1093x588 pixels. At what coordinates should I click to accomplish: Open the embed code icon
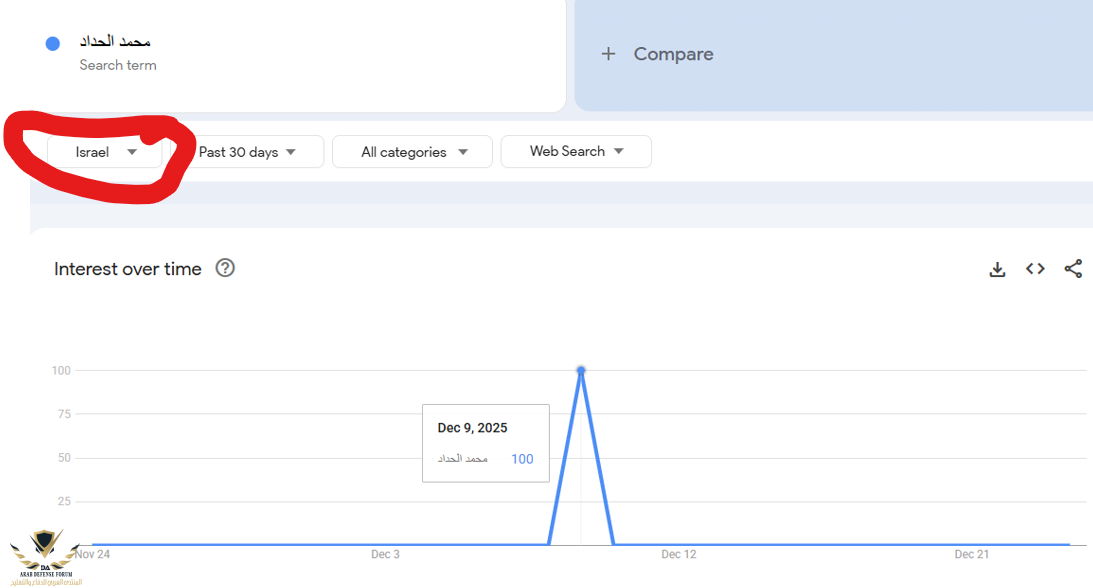(1035, 269)
